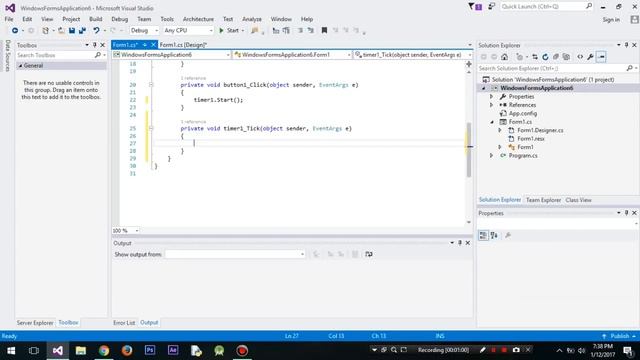This screenshot has height=360, width=640.
Task: Switch to the Error List tab
Action: (124, 322)
